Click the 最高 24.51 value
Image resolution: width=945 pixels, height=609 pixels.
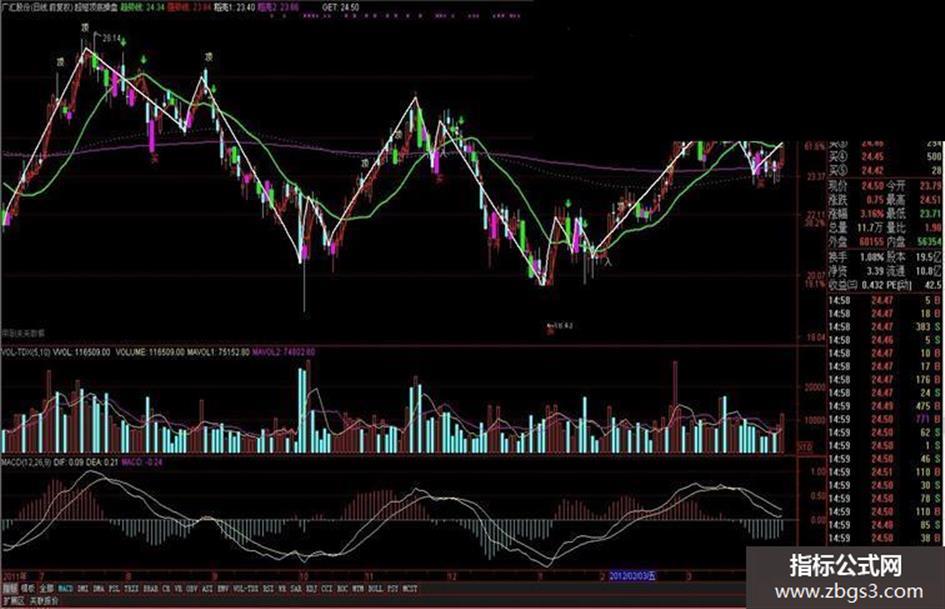(931, 200)
